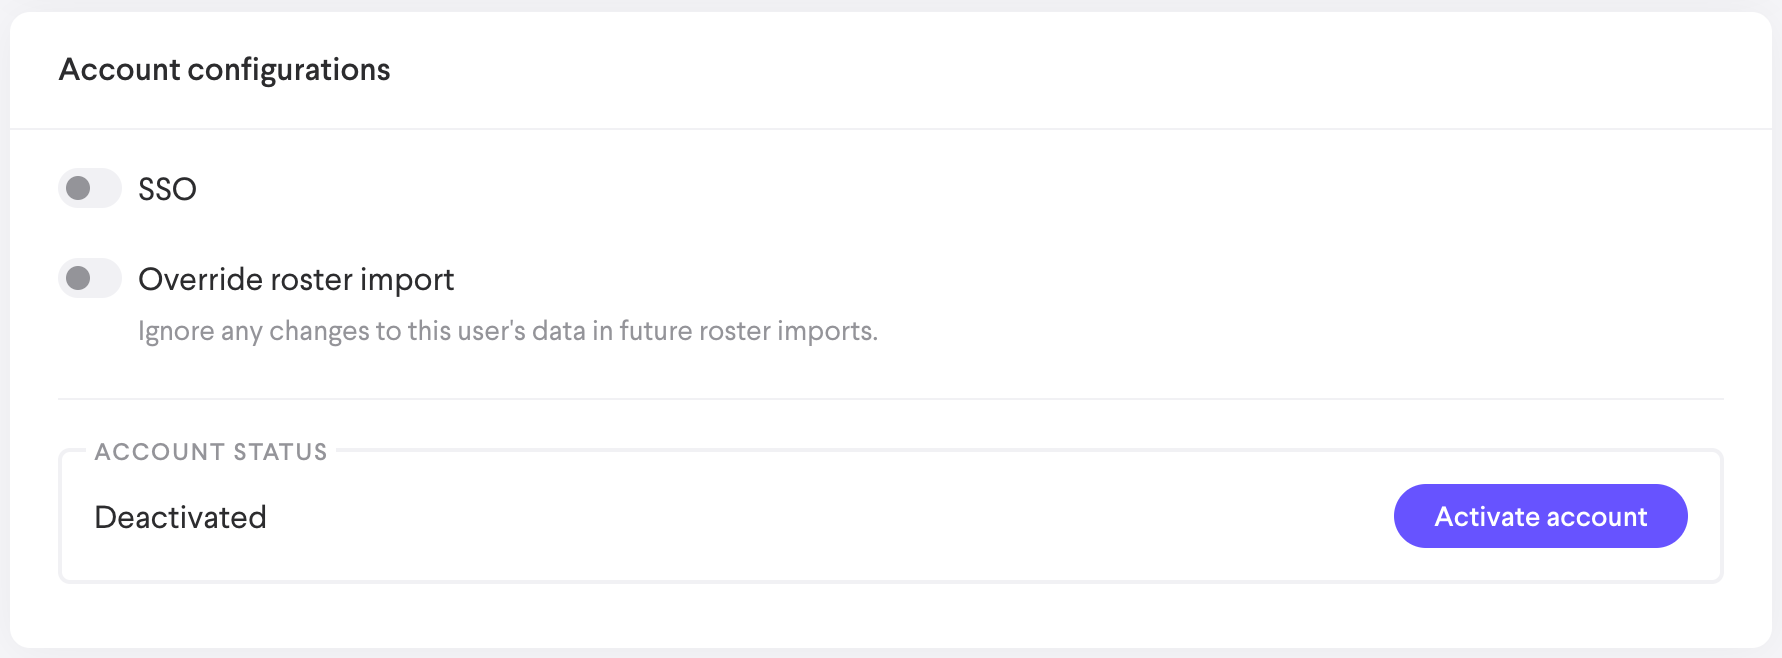Screen dimensions: 1782x658
Task: Flip the first configuration toggle on
Action: pyautogui.click(x=89, y=189)
